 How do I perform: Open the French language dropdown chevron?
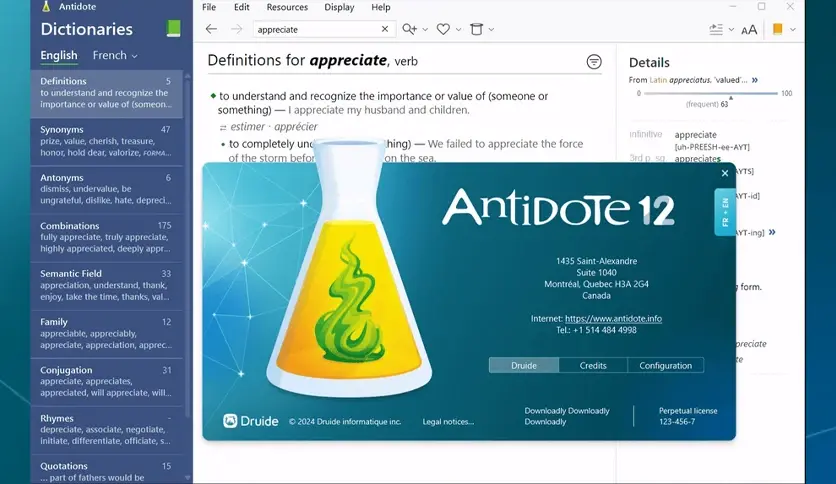134,56
